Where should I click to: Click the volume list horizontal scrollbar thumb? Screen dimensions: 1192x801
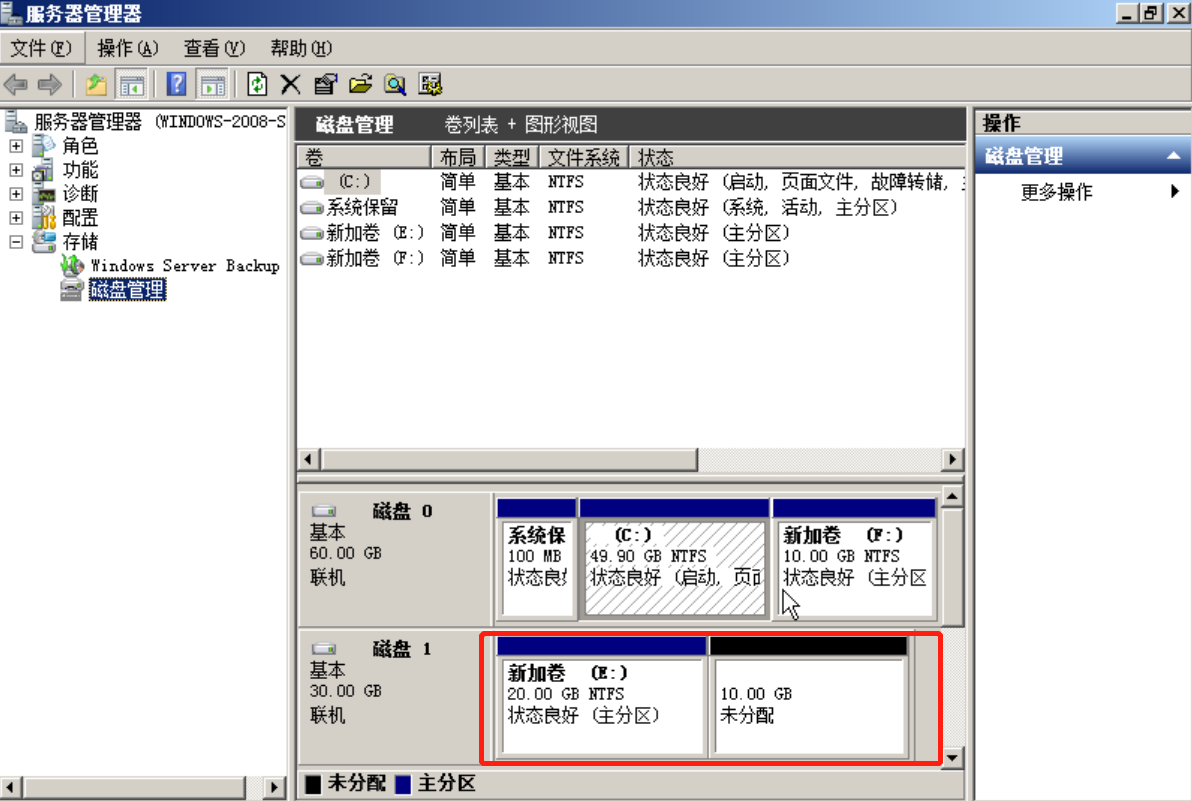(509, 459)
